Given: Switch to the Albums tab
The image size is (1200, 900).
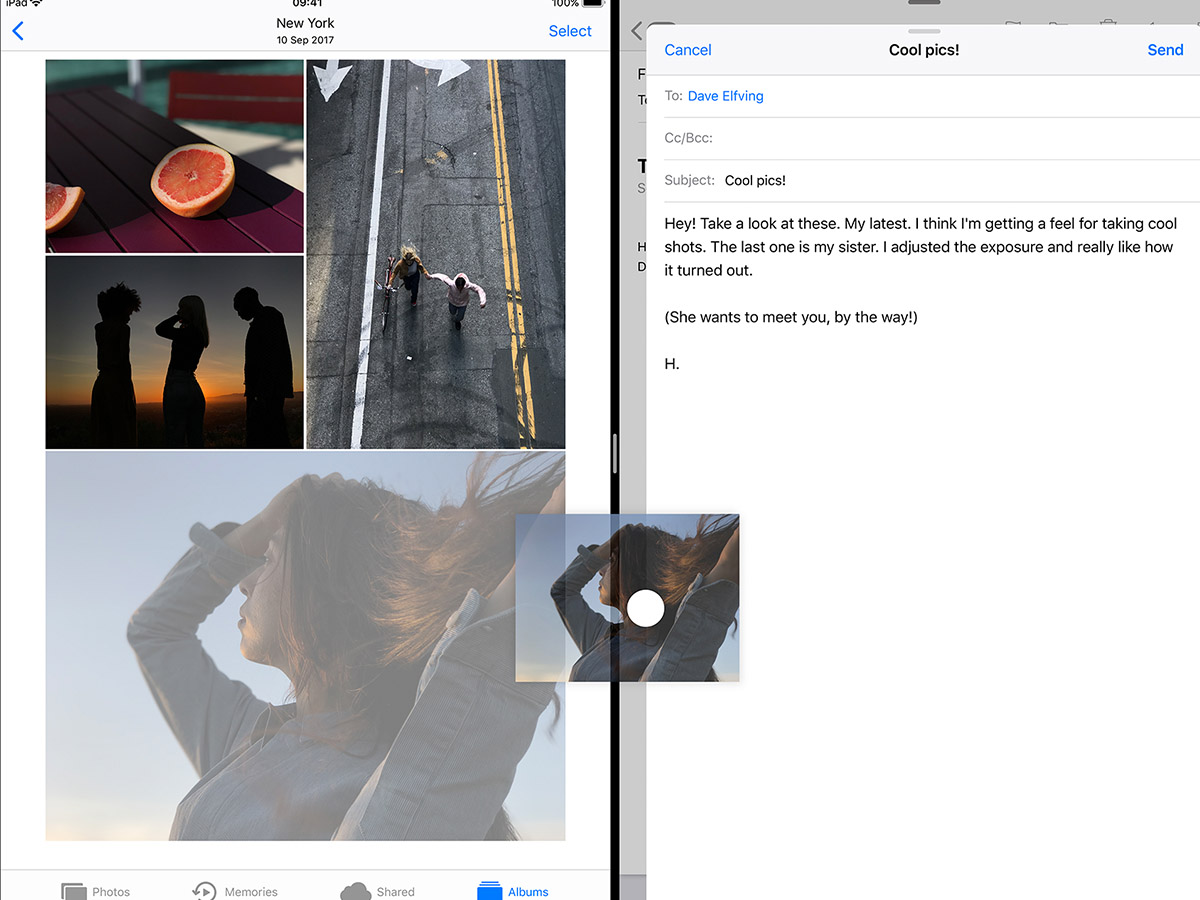Looking at the screenshot, I should 513,891.
